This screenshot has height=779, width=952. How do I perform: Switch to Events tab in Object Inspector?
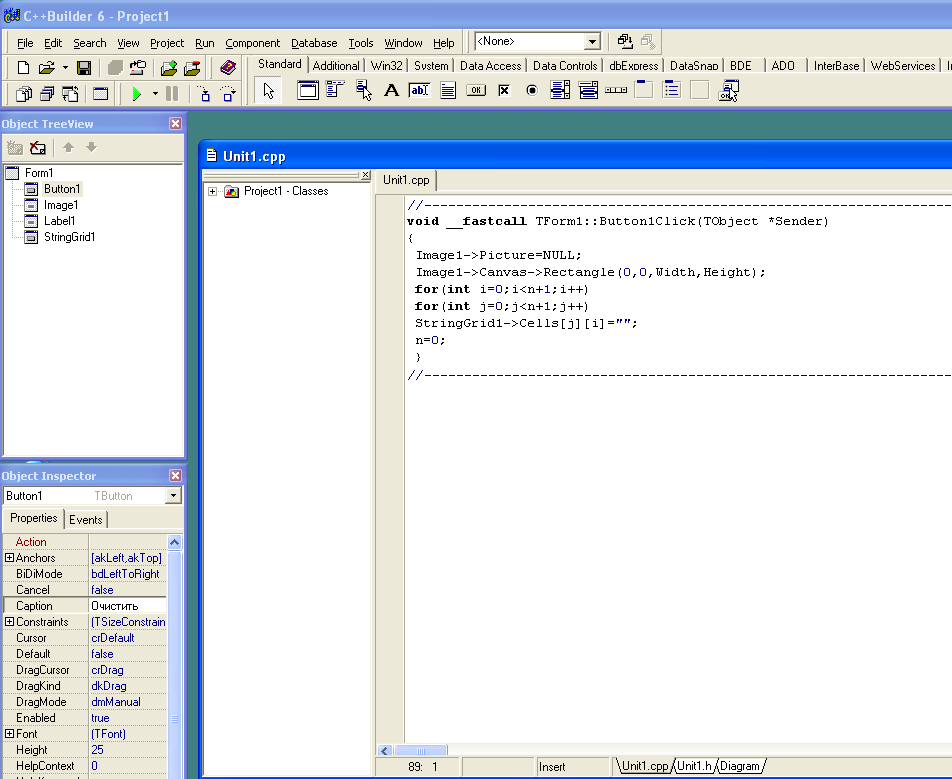point(86,520)
